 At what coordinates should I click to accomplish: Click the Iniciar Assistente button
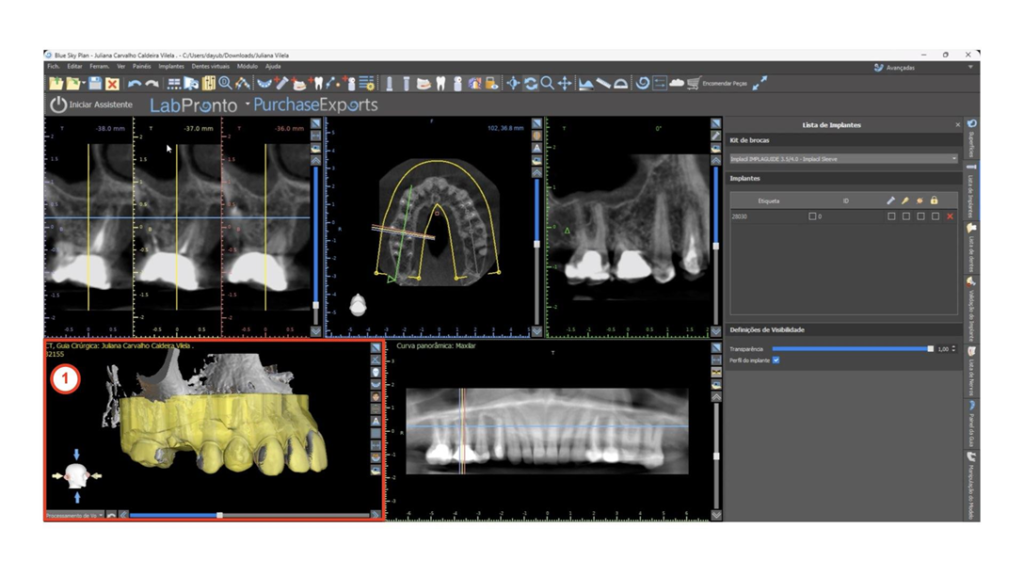pos(91,104)
